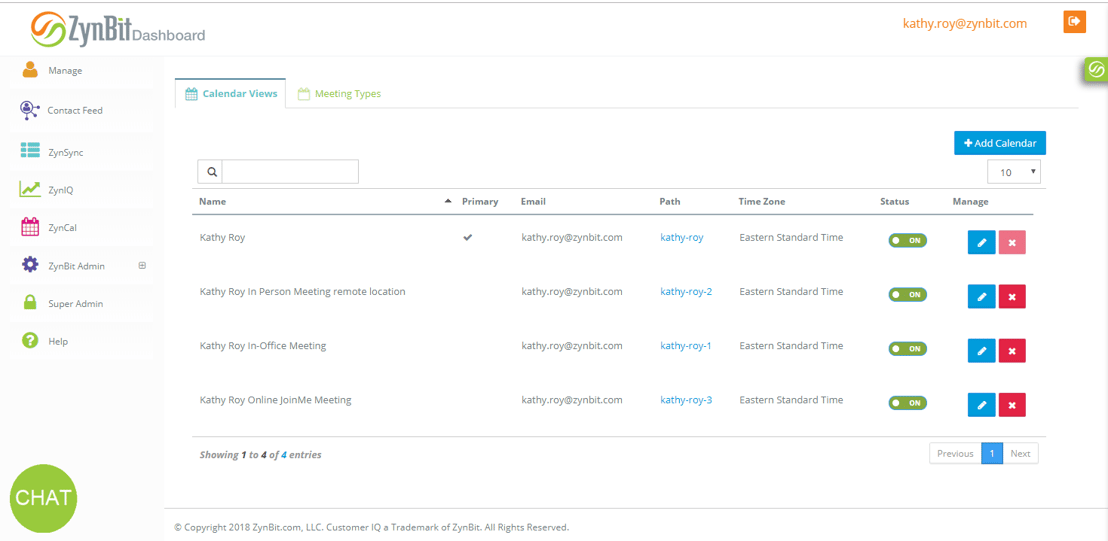Image resolution: width=1108 pixels, height=541 pixels.
Task: Open the entries-per-page dropdown showing 10
Action: tap(1014, 172)
